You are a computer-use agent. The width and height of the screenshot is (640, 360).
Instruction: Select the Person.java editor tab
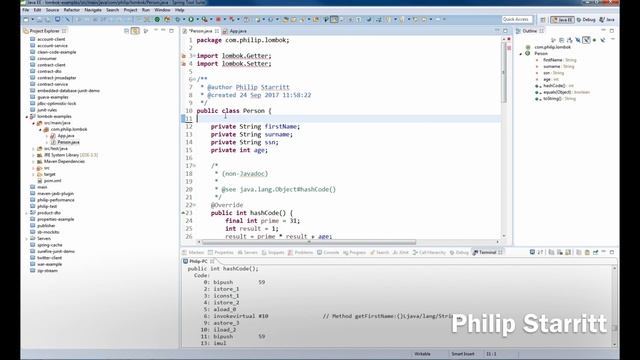[x=200, y=31]
